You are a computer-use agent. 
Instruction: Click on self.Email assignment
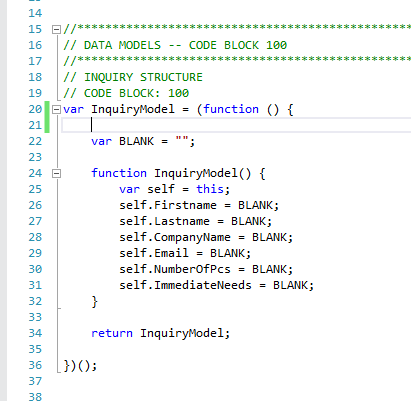(x=185, y=253)
